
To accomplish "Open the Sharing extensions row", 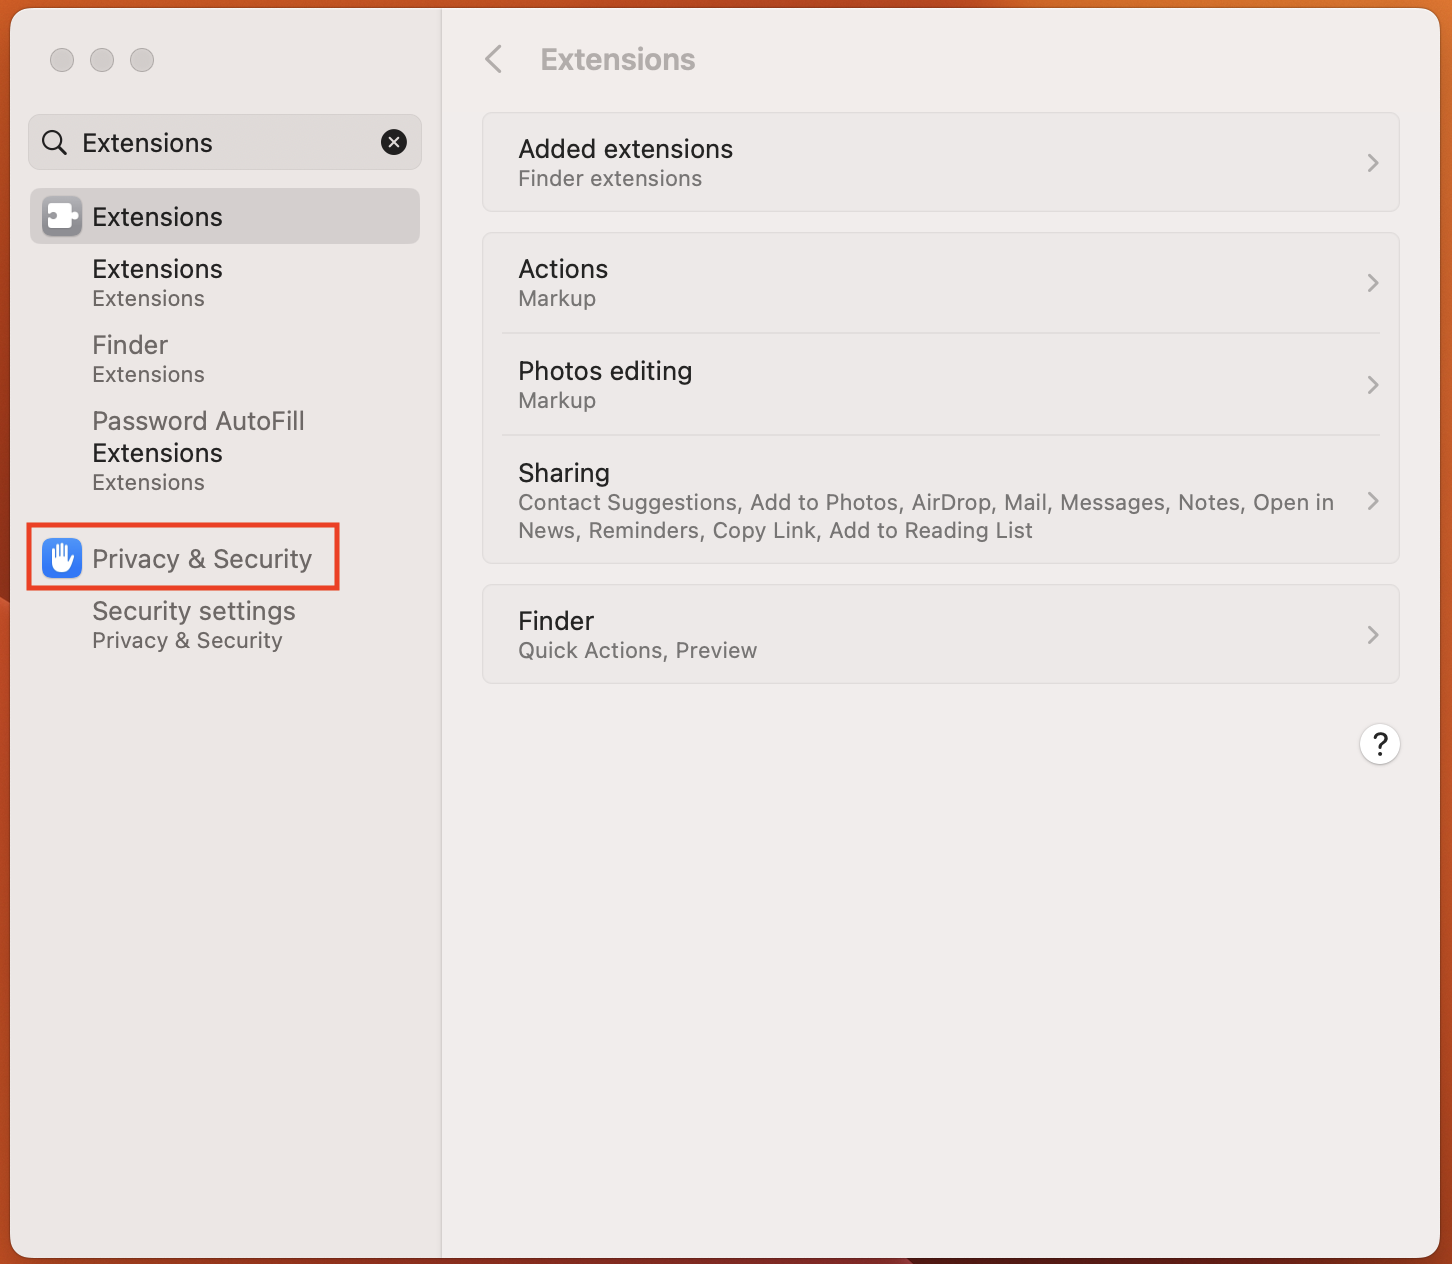I will [x=940, y=500].
